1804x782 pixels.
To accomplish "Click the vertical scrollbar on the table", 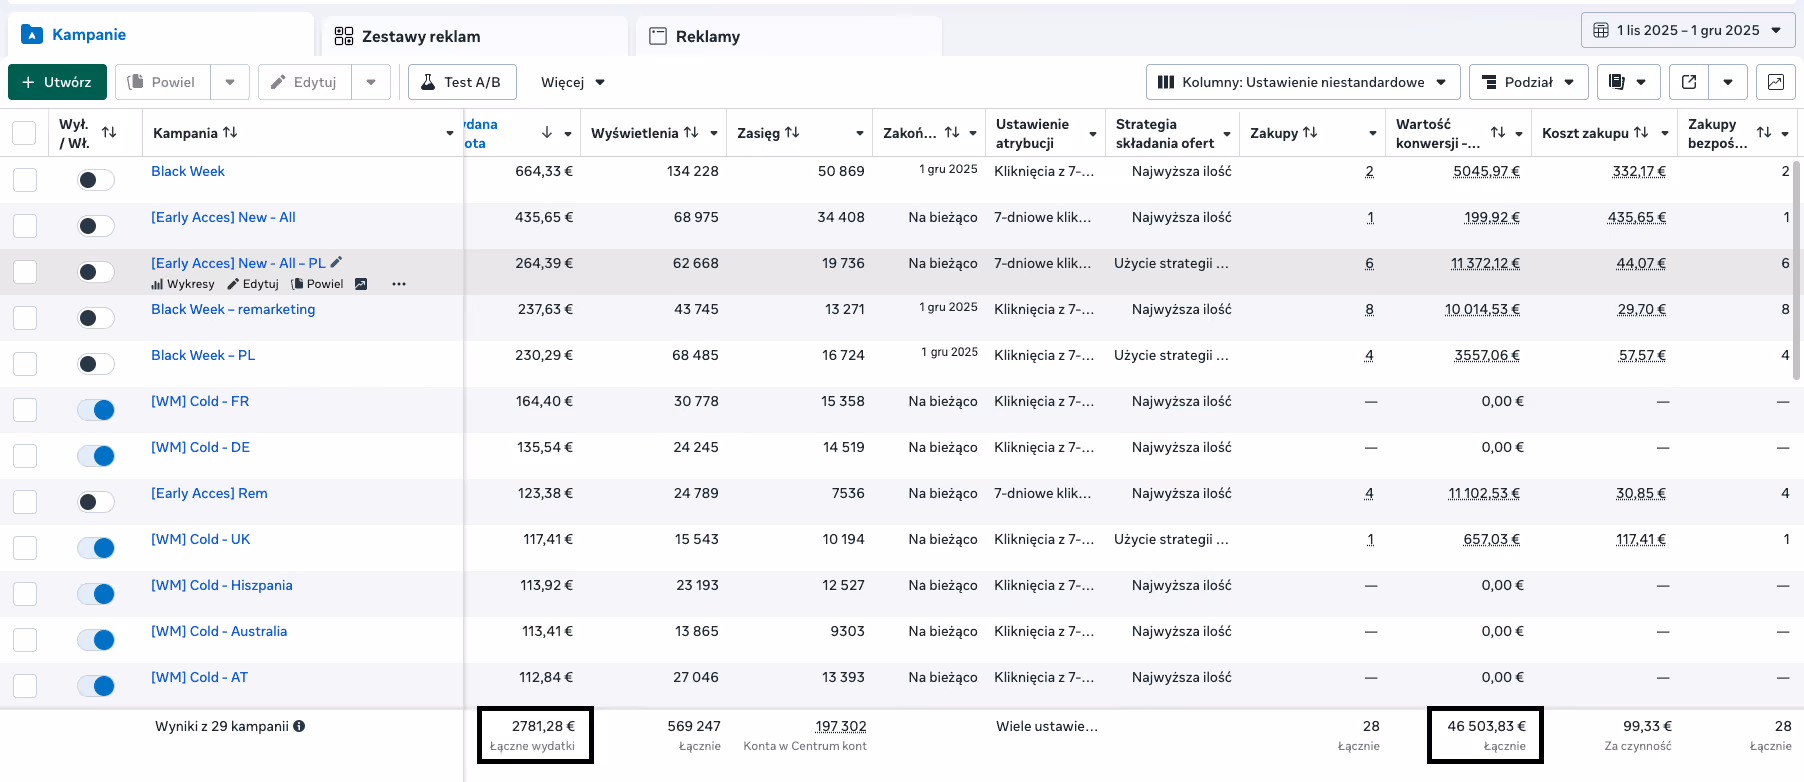I will coord(1797,270).
